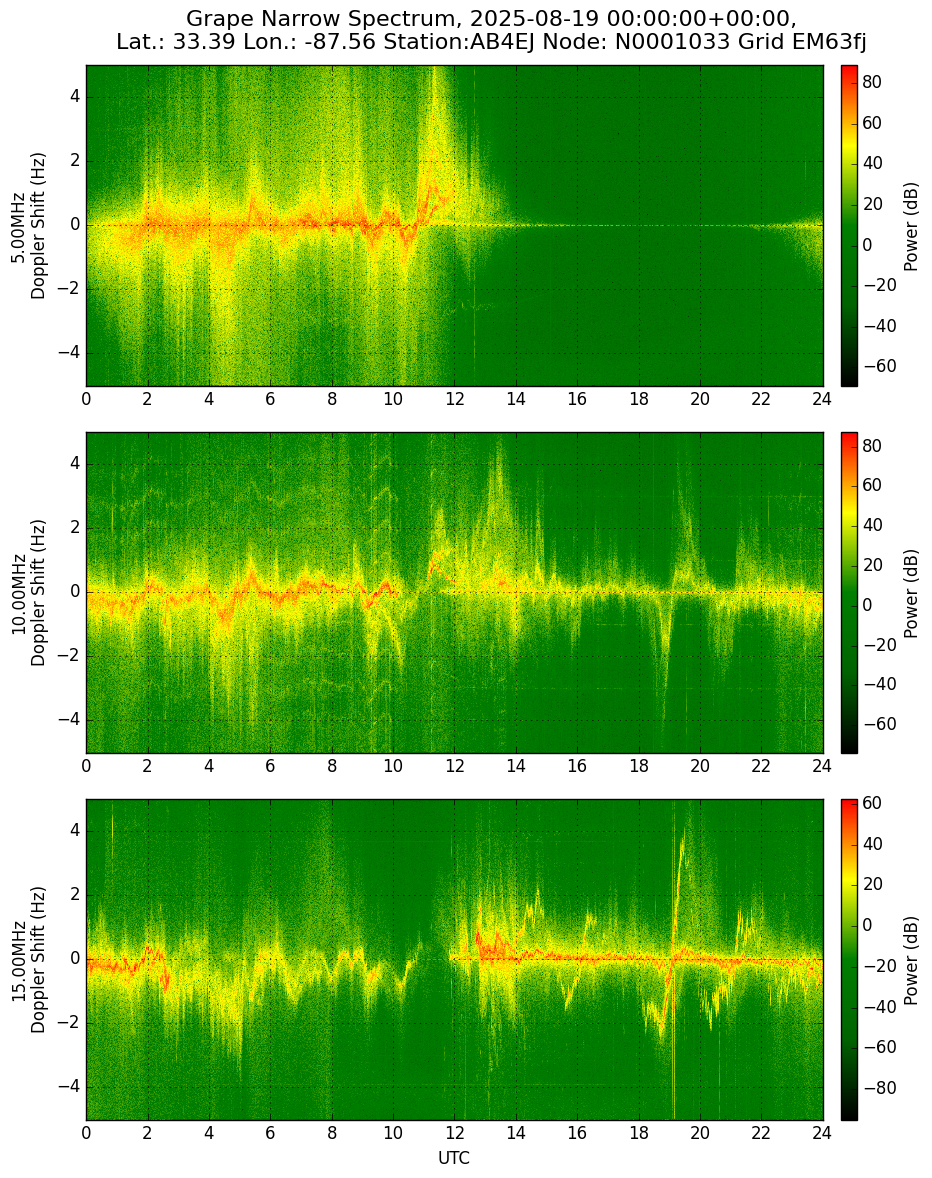
Task: Click the 5.00MHz power colorbar
Action: [x=849, y=225]
